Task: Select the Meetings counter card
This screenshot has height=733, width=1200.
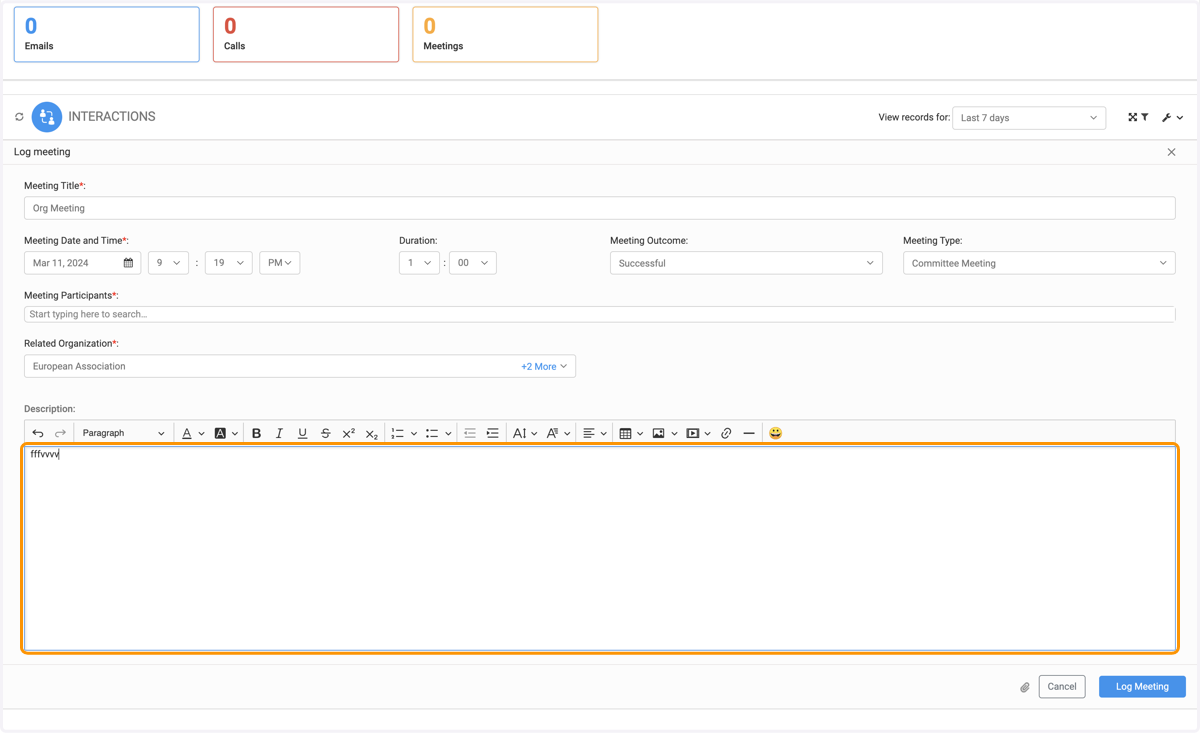Action: (505, 34)
